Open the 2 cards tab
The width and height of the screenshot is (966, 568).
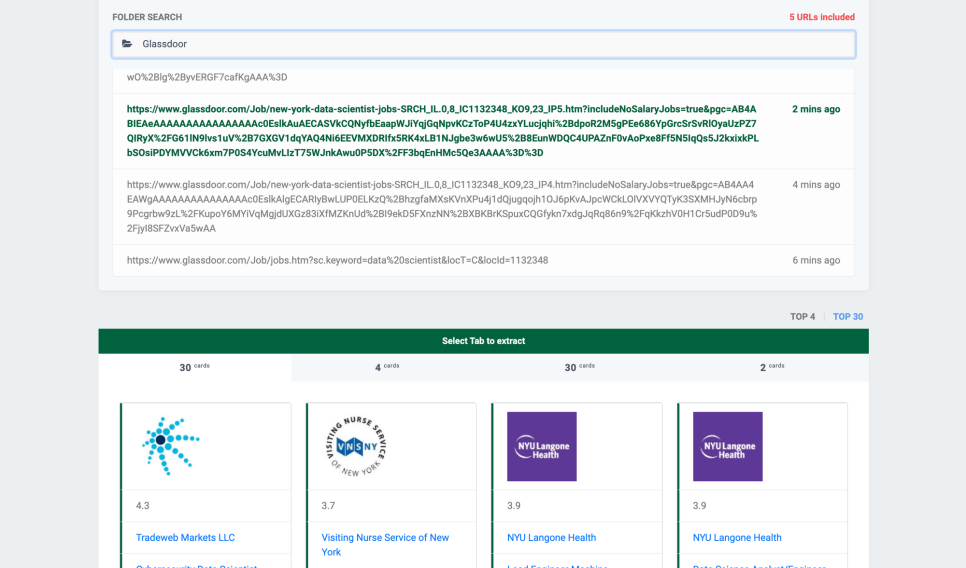pyautogui.click(x=771, y=367)
